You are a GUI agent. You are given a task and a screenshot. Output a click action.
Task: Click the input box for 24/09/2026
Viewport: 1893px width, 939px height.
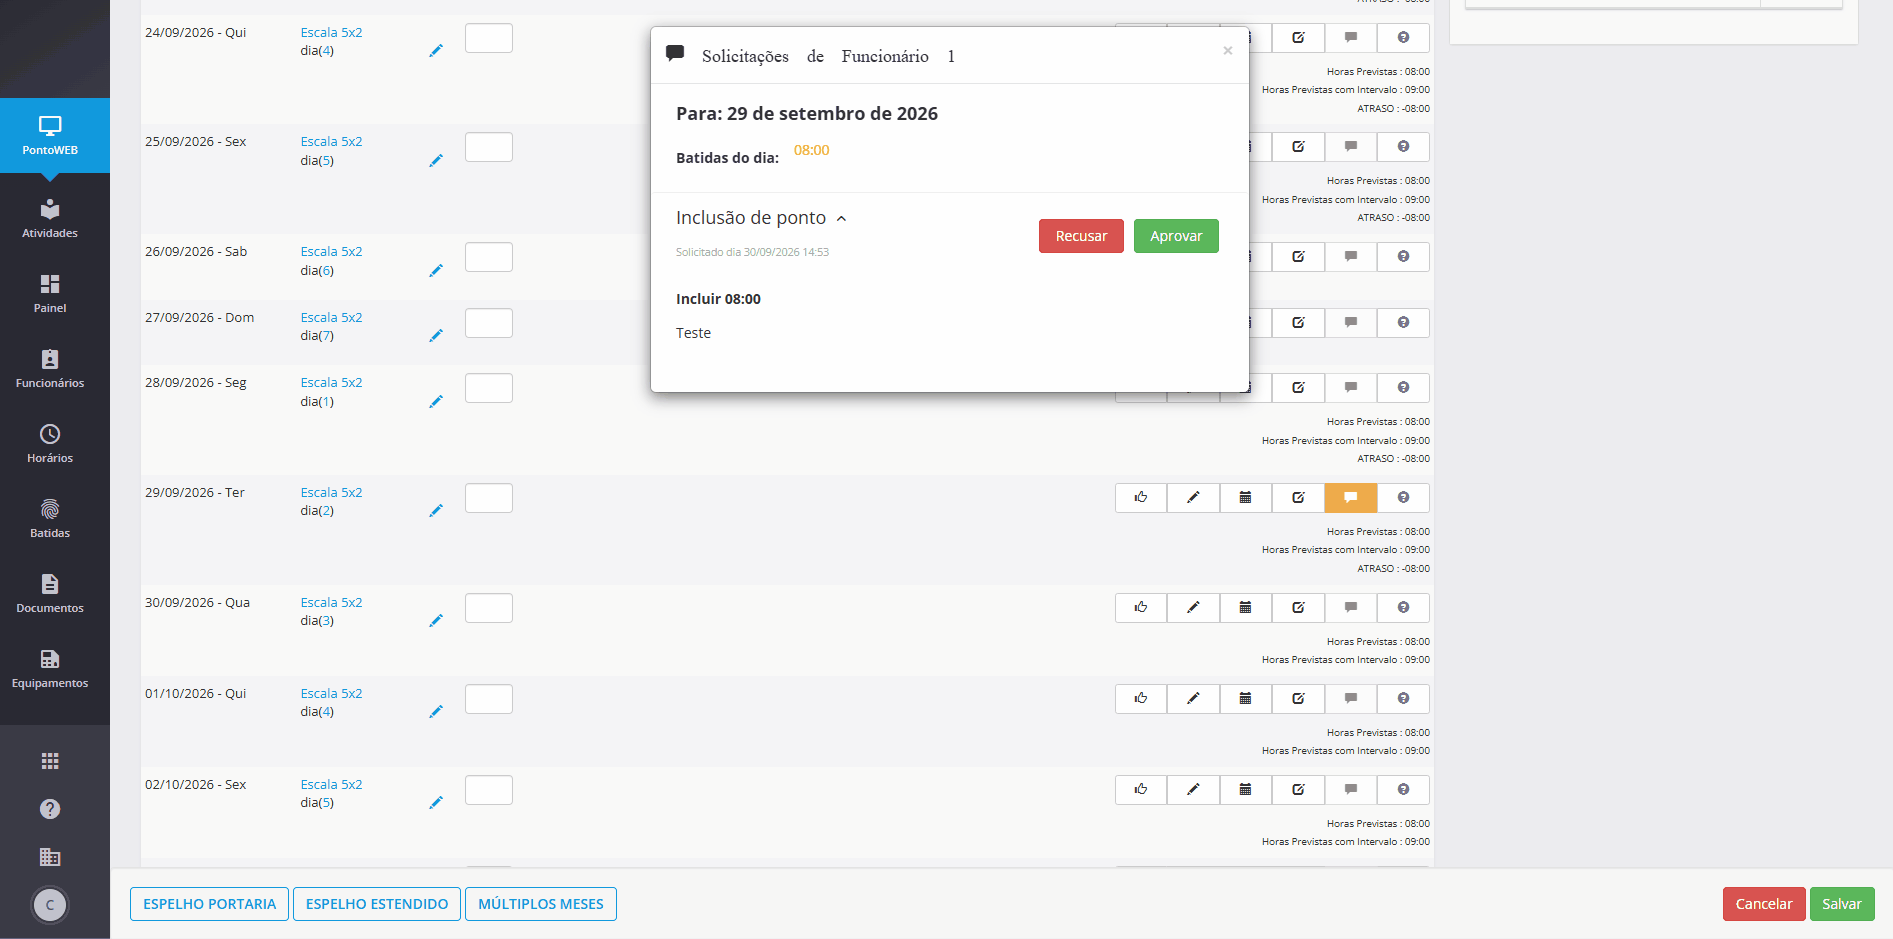pyautogui.click(x=489, y=38)
